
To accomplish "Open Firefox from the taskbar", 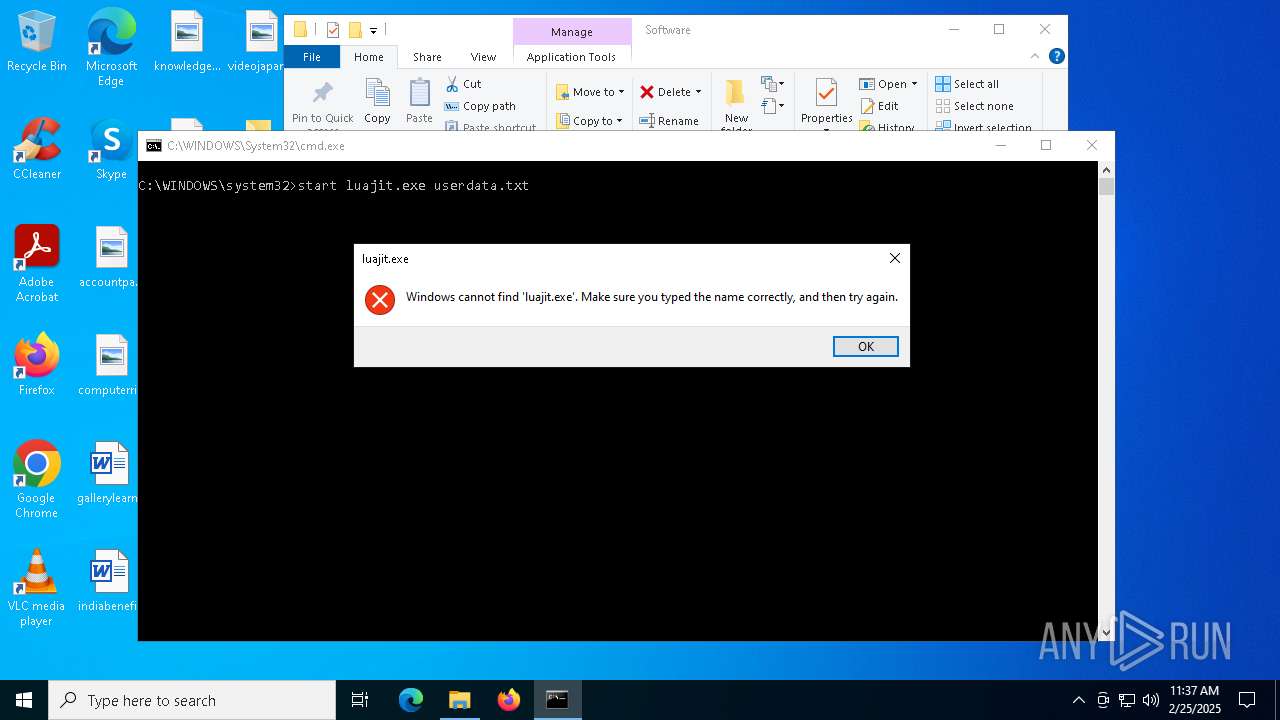I will click(x=508, y=700).
